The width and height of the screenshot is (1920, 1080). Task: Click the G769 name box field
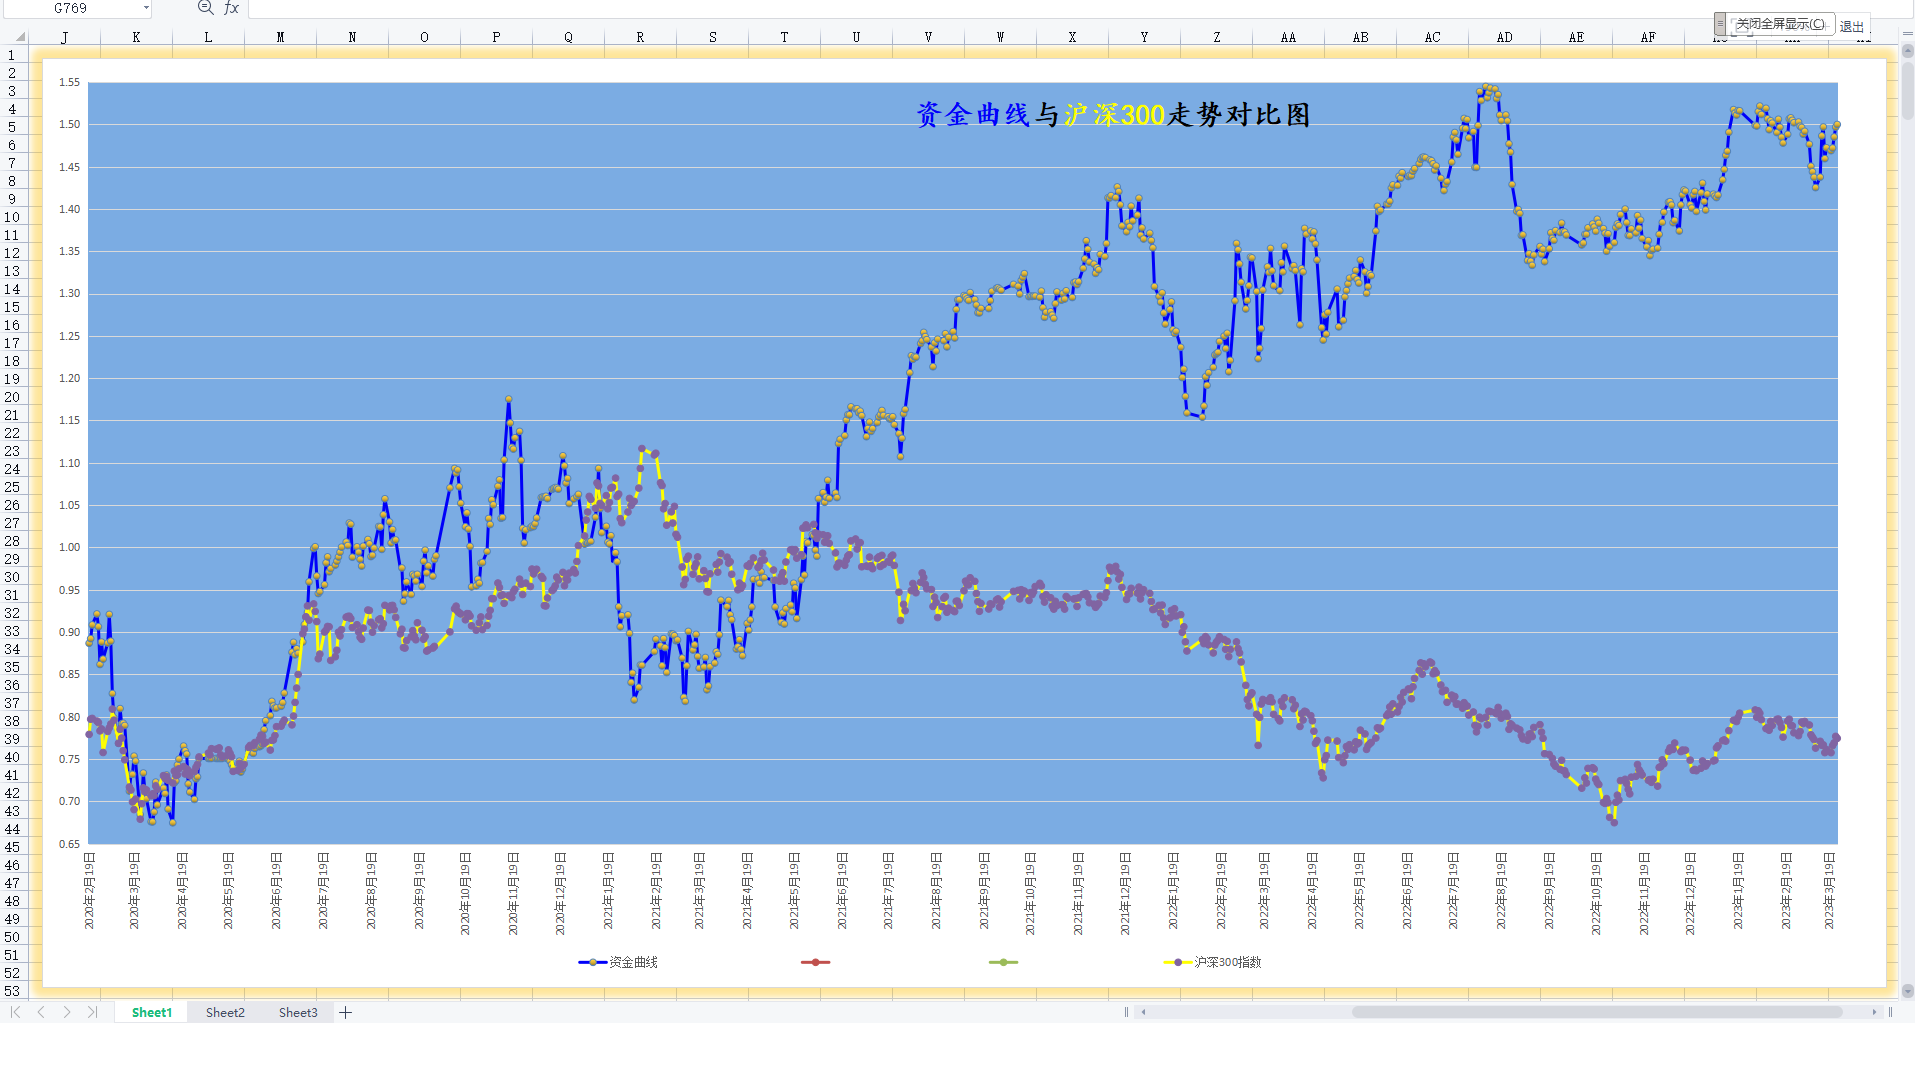(x=70, y=8)
